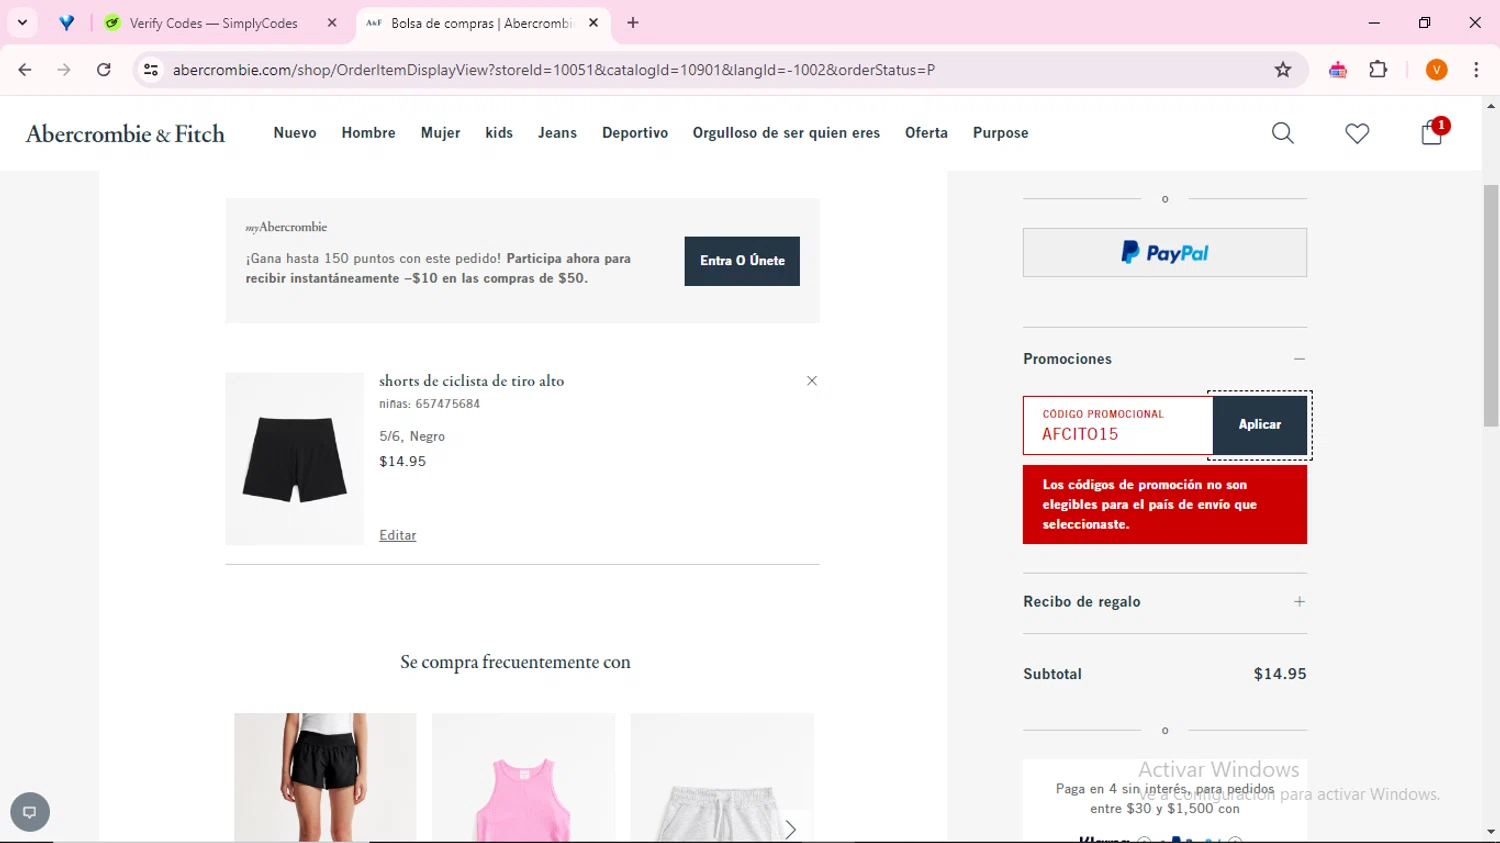Open the SimplyCodes extension icon in toolbar

pyautogui.click(x=1338, y=70)
